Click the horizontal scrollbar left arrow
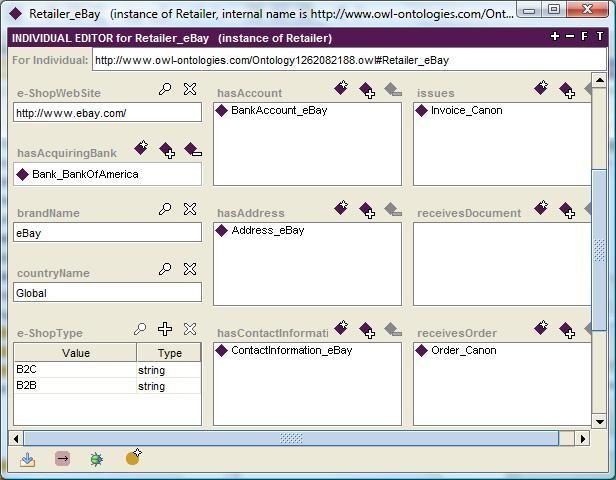The width and height of the screenshot is (616, 480). tap(16, 438)
